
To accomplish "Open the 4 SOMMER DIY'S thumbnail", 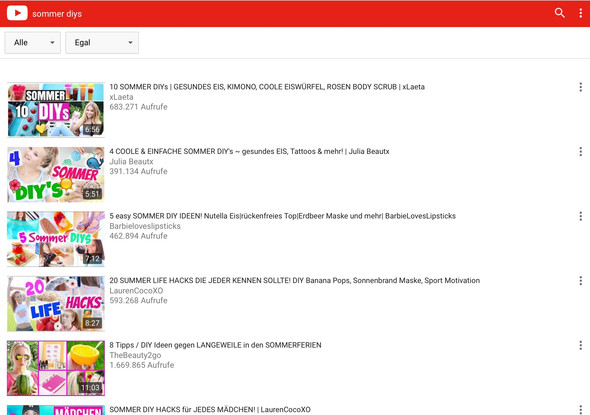I will 56,175.
